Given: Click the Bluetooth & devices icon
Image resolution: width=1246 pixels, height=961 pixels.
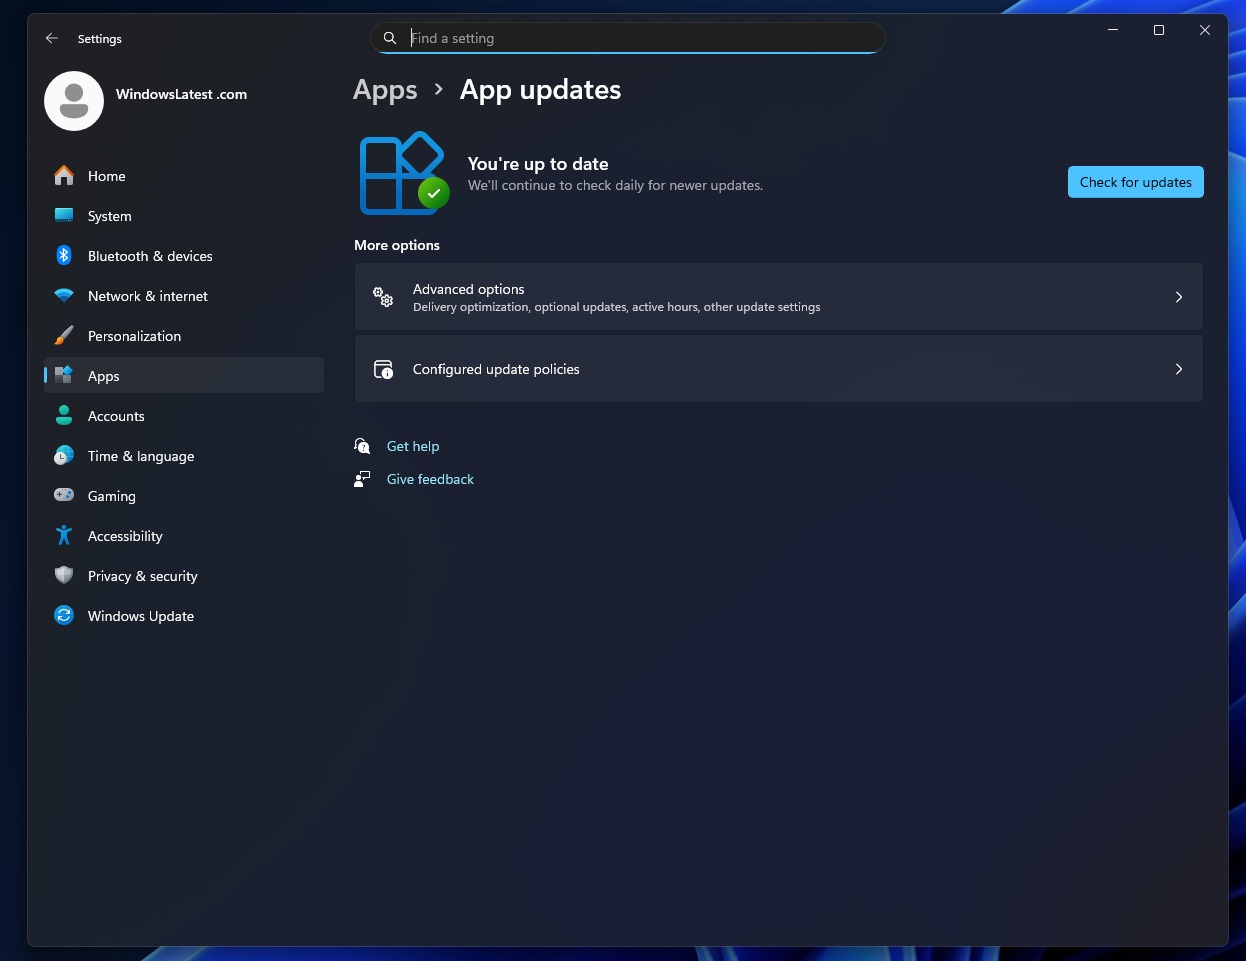Looking at the screenshot, I should [x=64, y=256].
